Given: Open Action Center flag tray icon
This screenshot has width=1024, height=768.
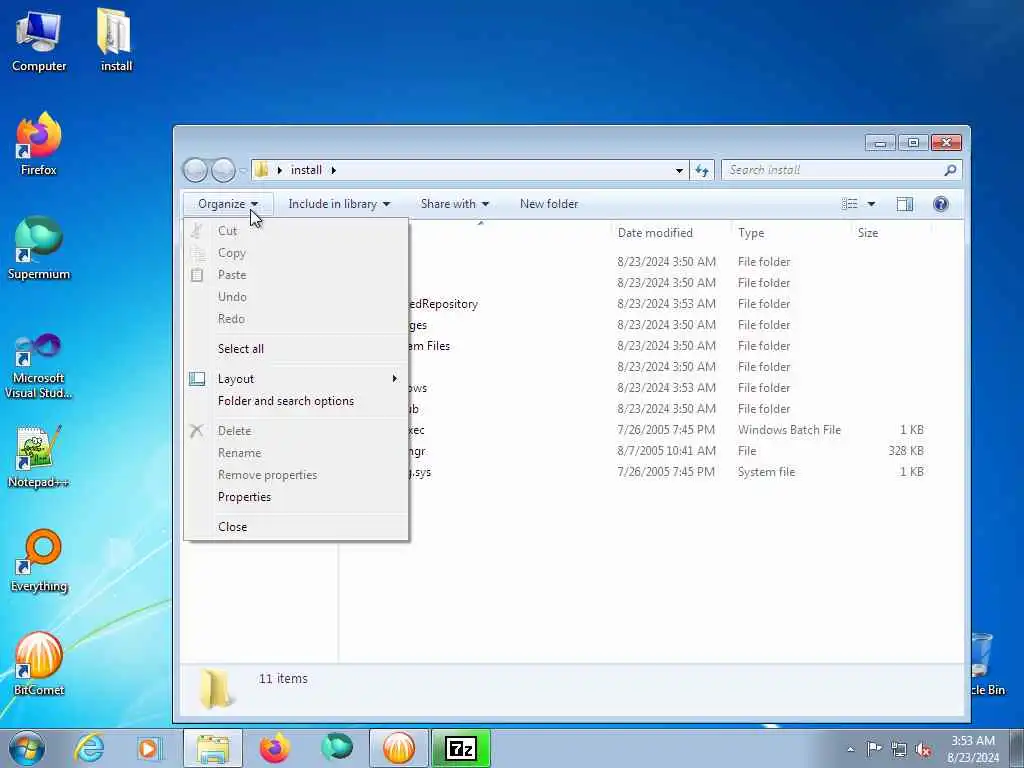Looking at the screenshot, I should coord(874,748).
